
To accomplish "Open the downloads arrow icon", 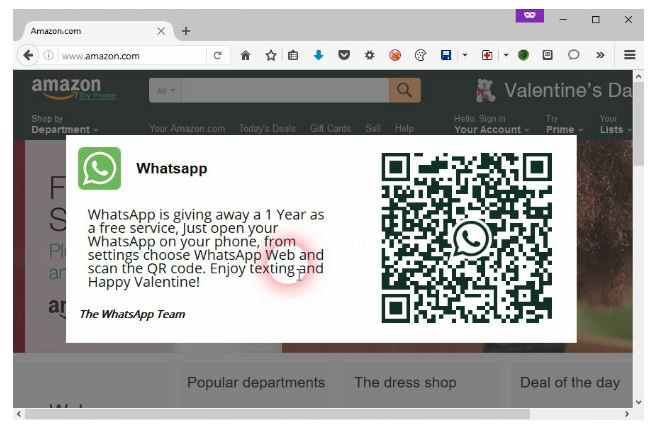I will tap(319, 56).
